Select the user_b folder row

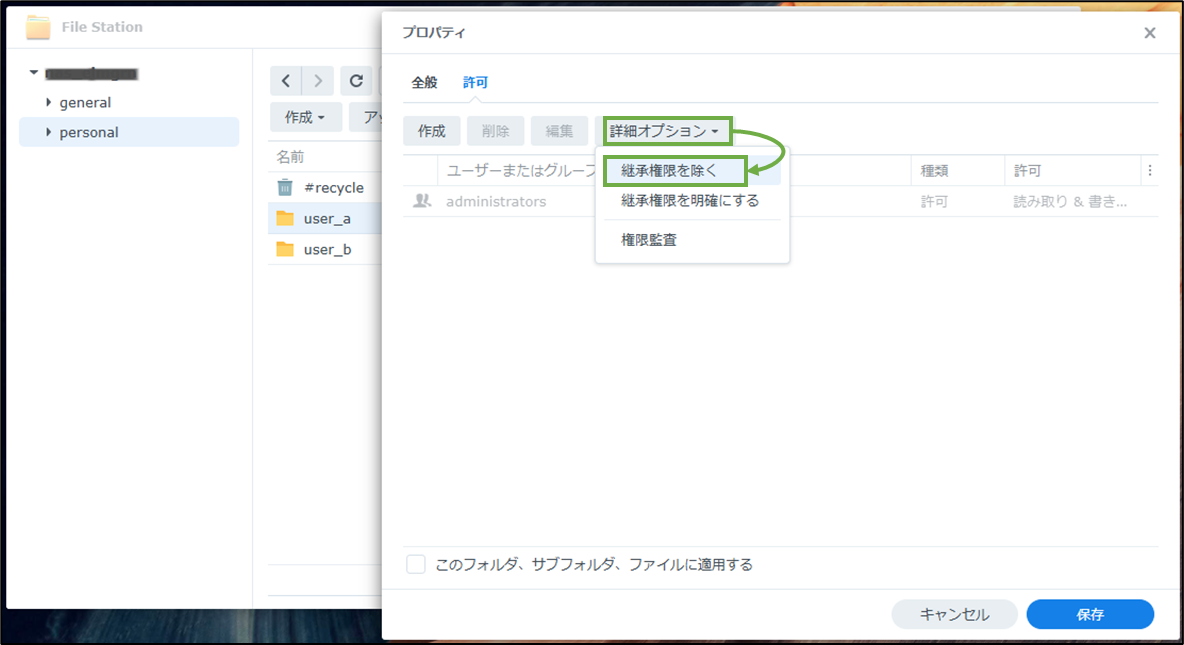pyautogui.click(x=325, y=249)
